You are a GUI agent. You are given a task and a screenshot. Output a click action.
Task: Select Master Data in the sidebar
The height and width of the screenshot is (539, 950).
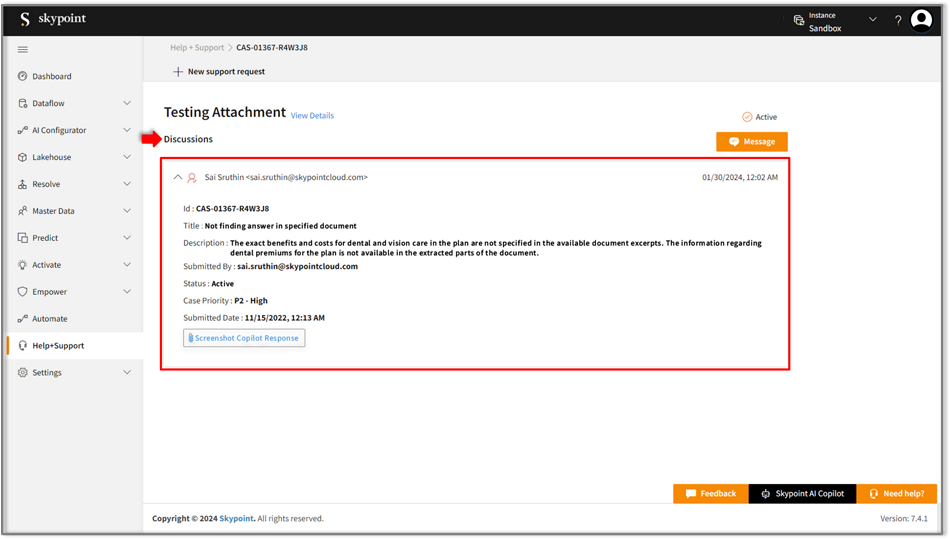54,211
